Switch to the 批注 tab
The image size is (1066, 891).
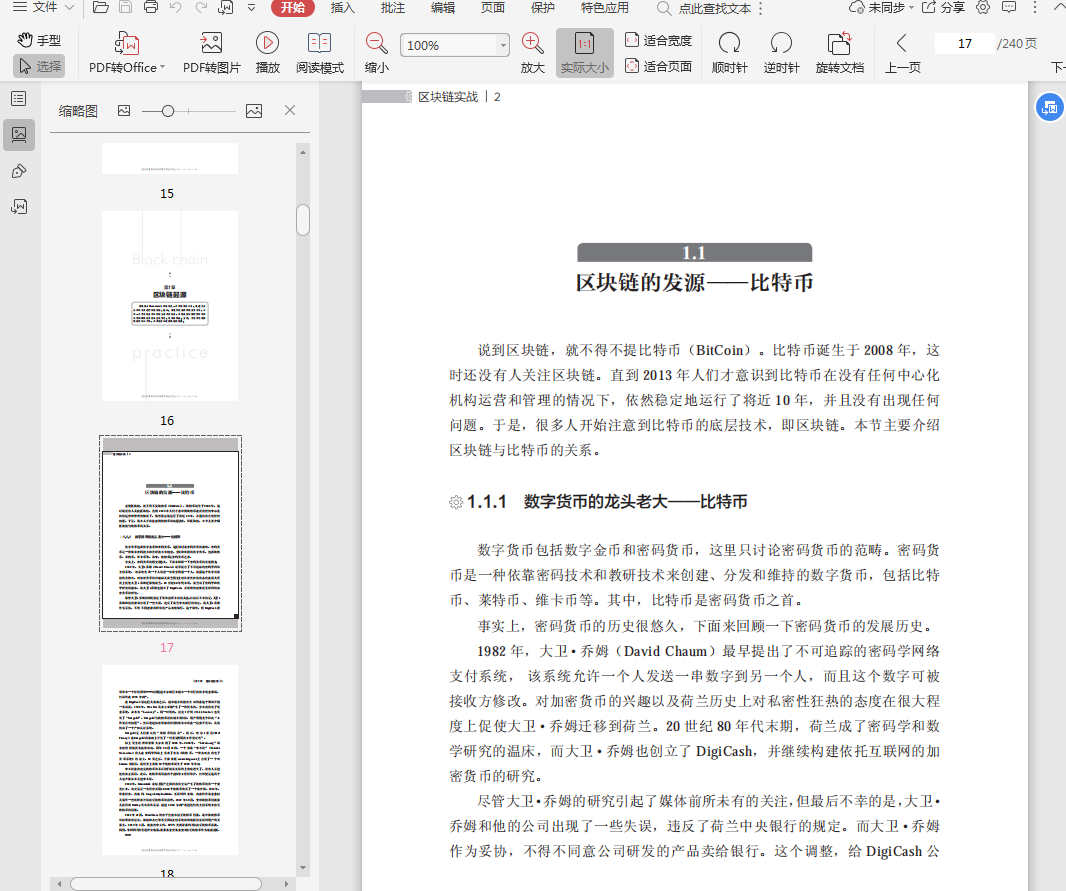[x=393, y=7]
